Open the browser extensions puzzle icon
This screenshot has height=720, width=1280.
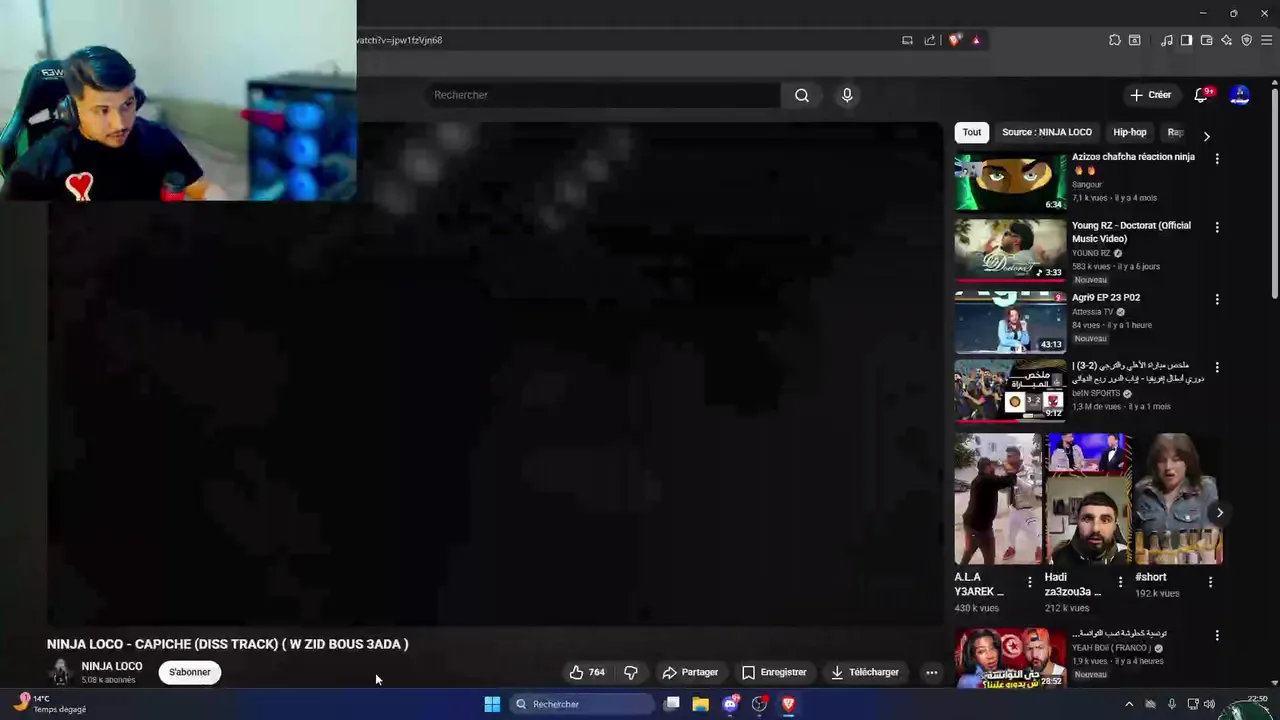1115,40
